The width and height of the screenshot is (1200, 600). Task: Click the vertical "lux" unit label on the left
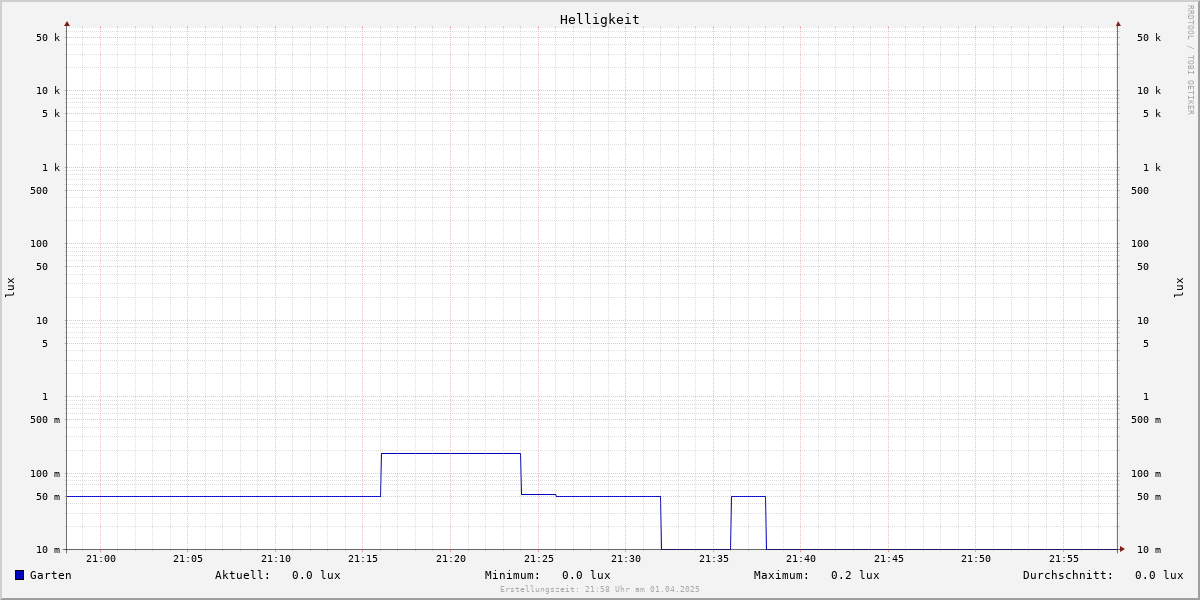(x=10, y=288)
